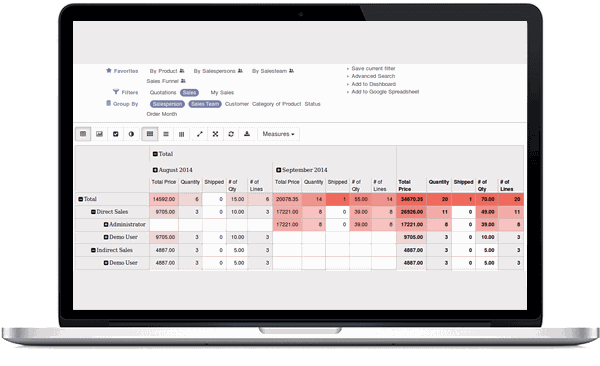Image resolution: width=600 pixels, height=366 pixels.
Task: Click shared-users icon beside By Product
Action: tap(182, 71)
